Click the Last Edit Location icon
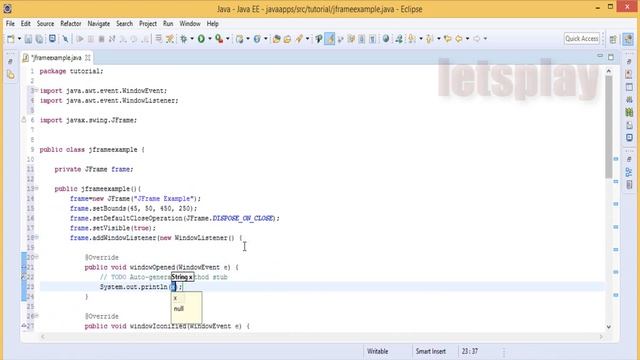Viewport: 640px width, 360px height. pos(448,39)
